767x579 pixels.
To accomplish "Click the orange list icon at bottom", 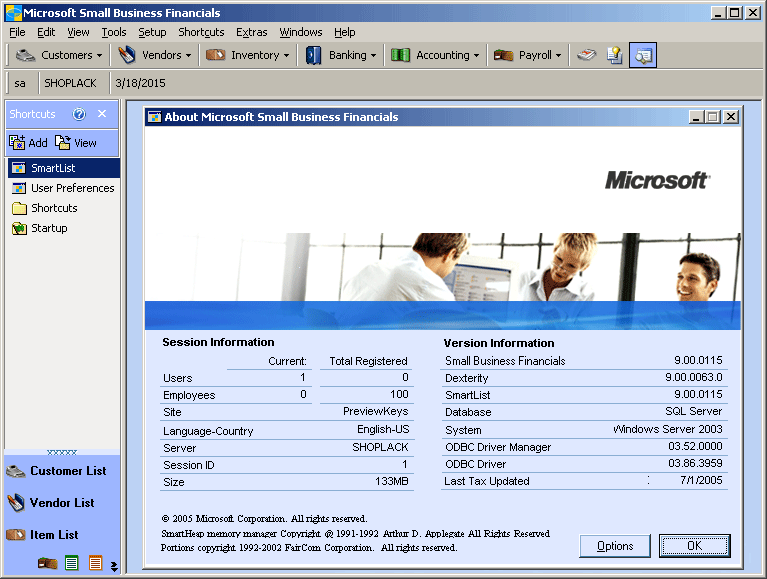I will click(95, 563).
